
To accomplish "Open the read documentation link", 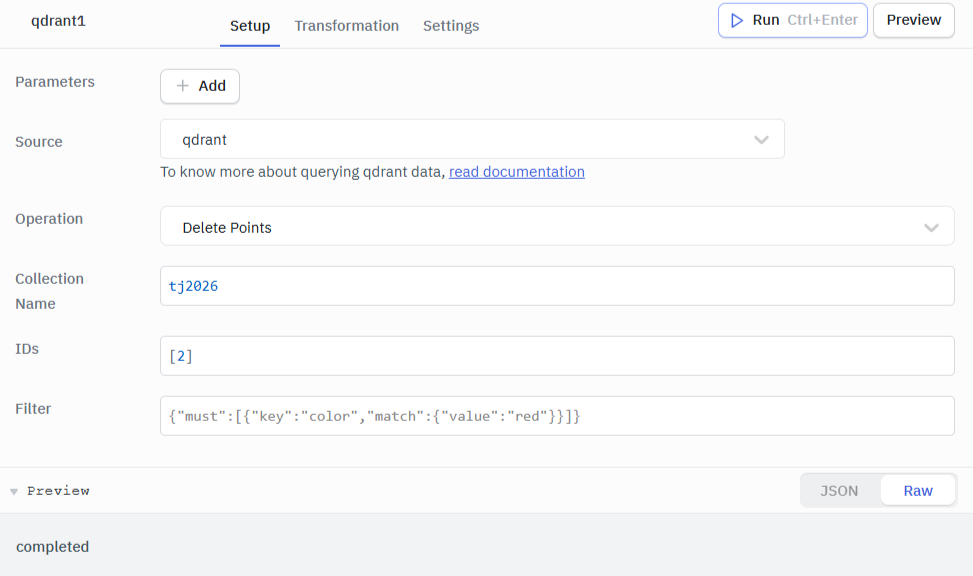I will [x=516, y=172].
